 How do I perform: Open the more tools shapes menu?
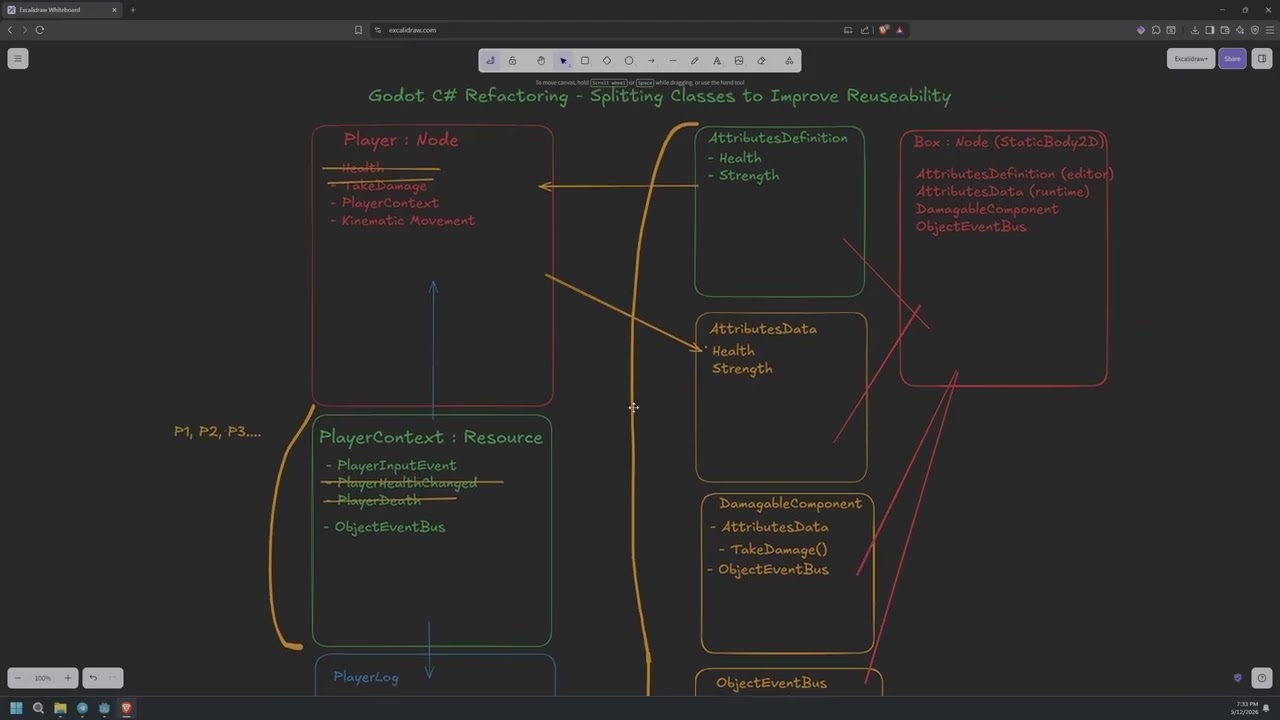[x=789, y=61]
